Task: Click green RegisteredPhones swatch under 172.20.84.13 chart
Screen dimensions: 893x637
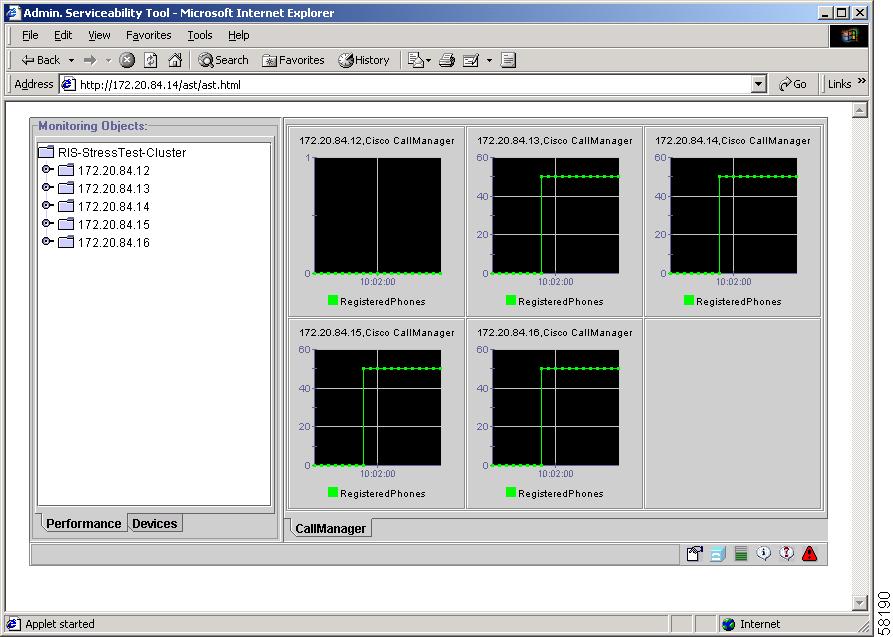Action: 511,300
